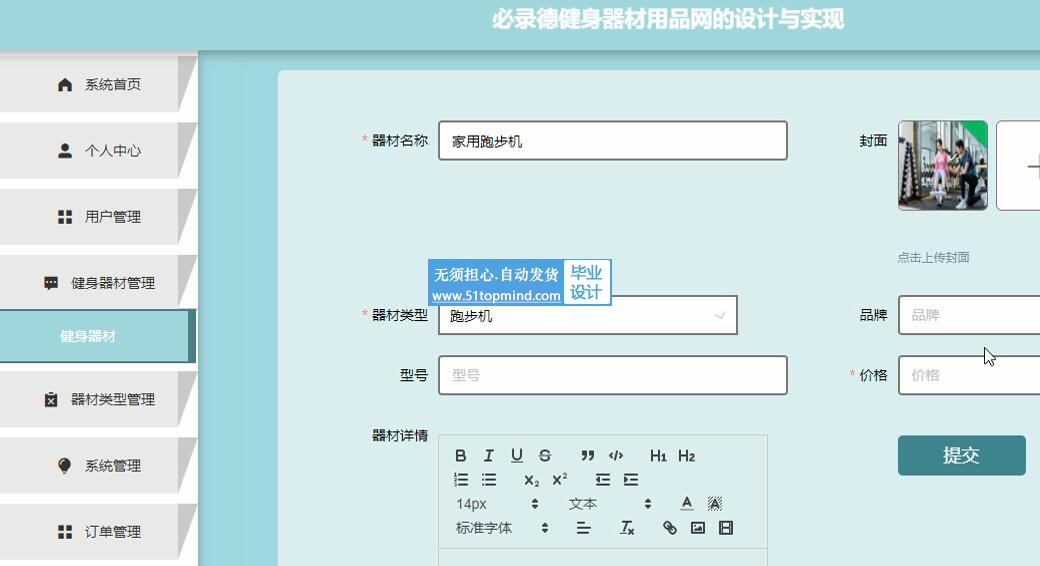The image size is (1040, 566).
Task: Expand the 器材类型 dropdown showing 跑步机
Action: pos(588,315)
